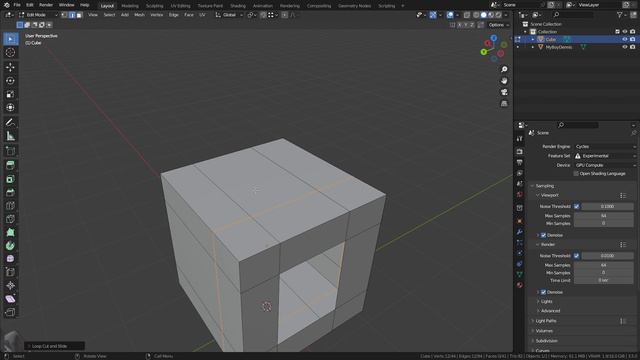Open the Options dropdown in viewport header
Viewport: 640px width, 360px height.
tap(498, 25)
